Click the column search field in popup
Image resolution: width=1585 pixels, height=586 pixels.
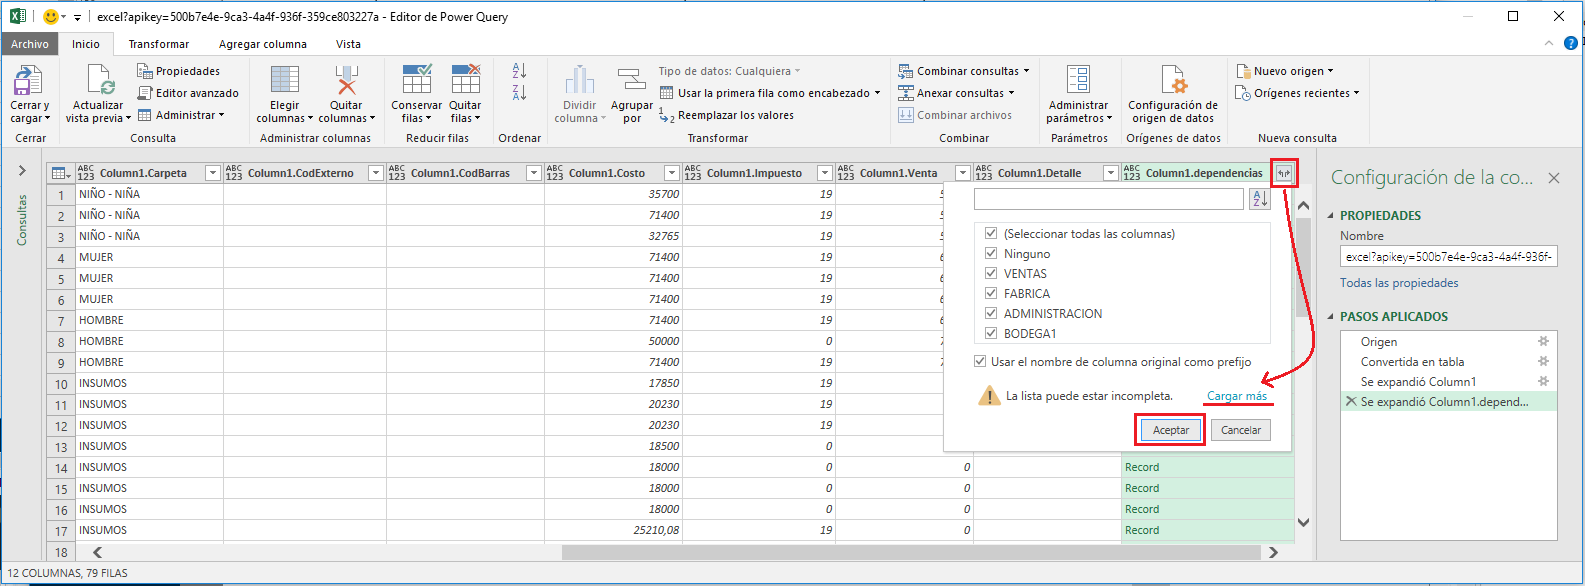coord(1108,199)
